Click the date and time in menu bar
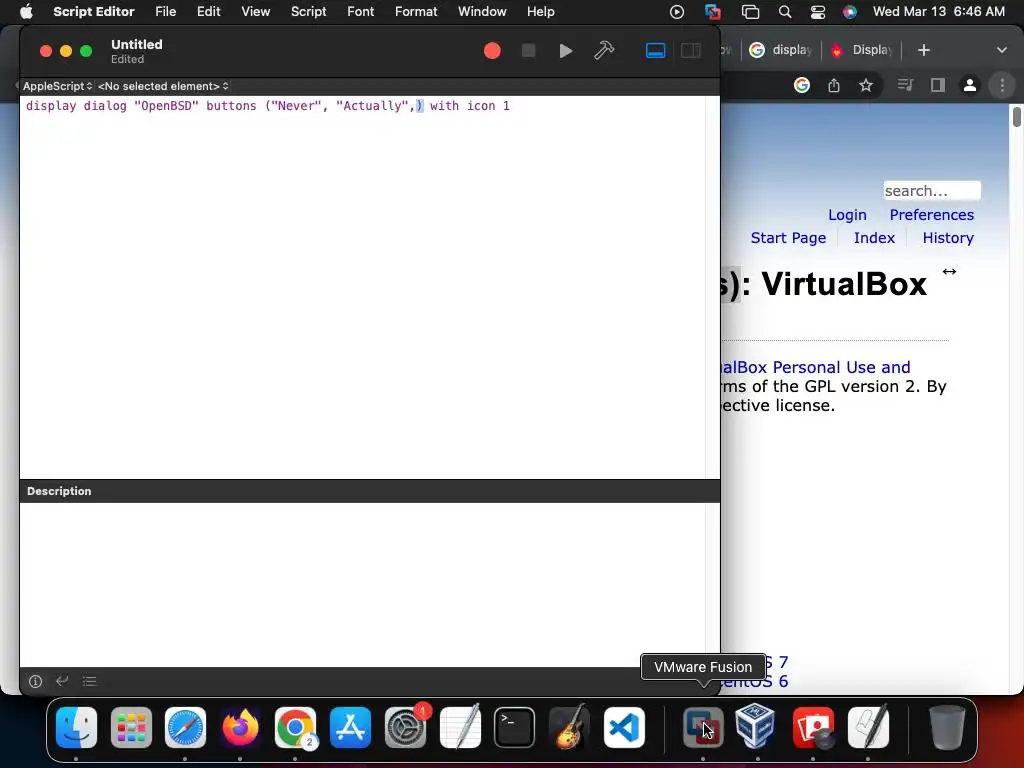Screen dimensions: 1024x768 tap(938, 12)
